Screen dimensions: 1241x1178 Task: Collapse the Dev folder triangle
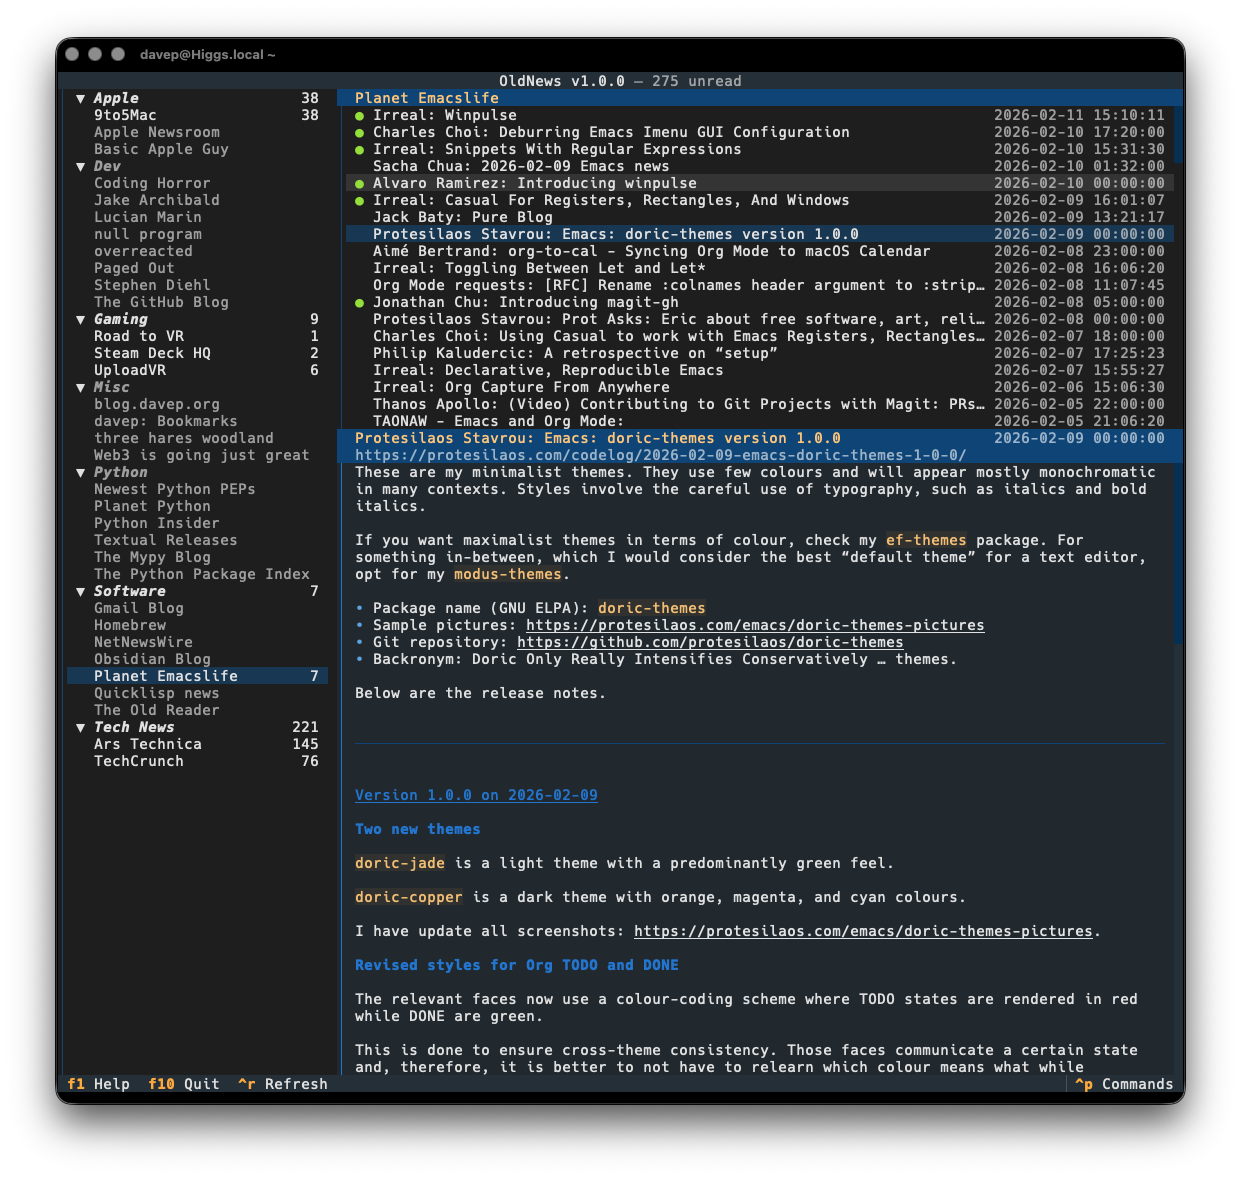click(x=81, y=166)
